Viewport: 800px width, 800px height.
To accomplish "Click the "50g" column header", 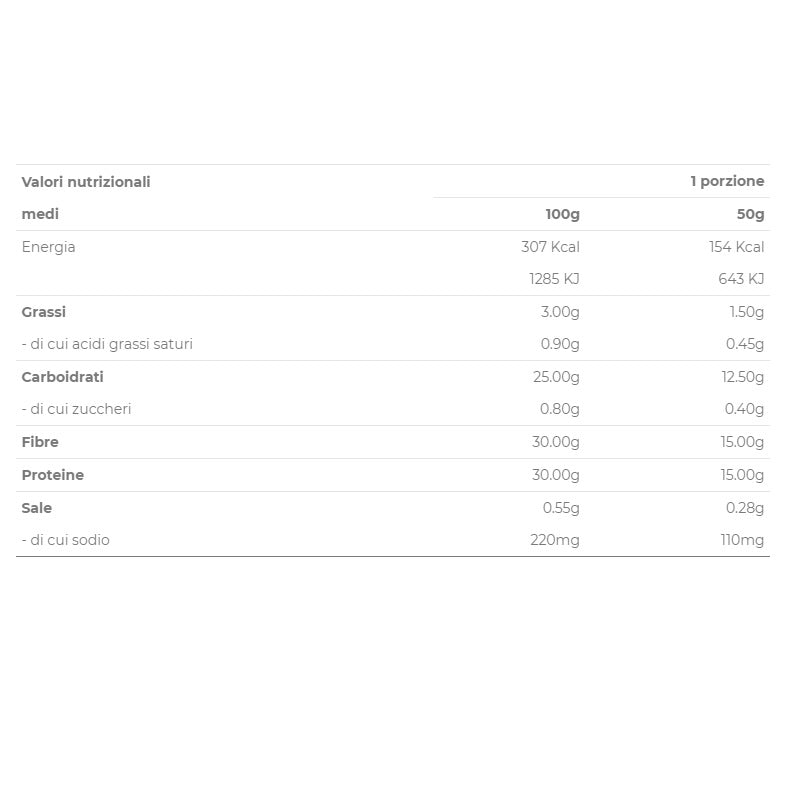I will tap(750, 214).
